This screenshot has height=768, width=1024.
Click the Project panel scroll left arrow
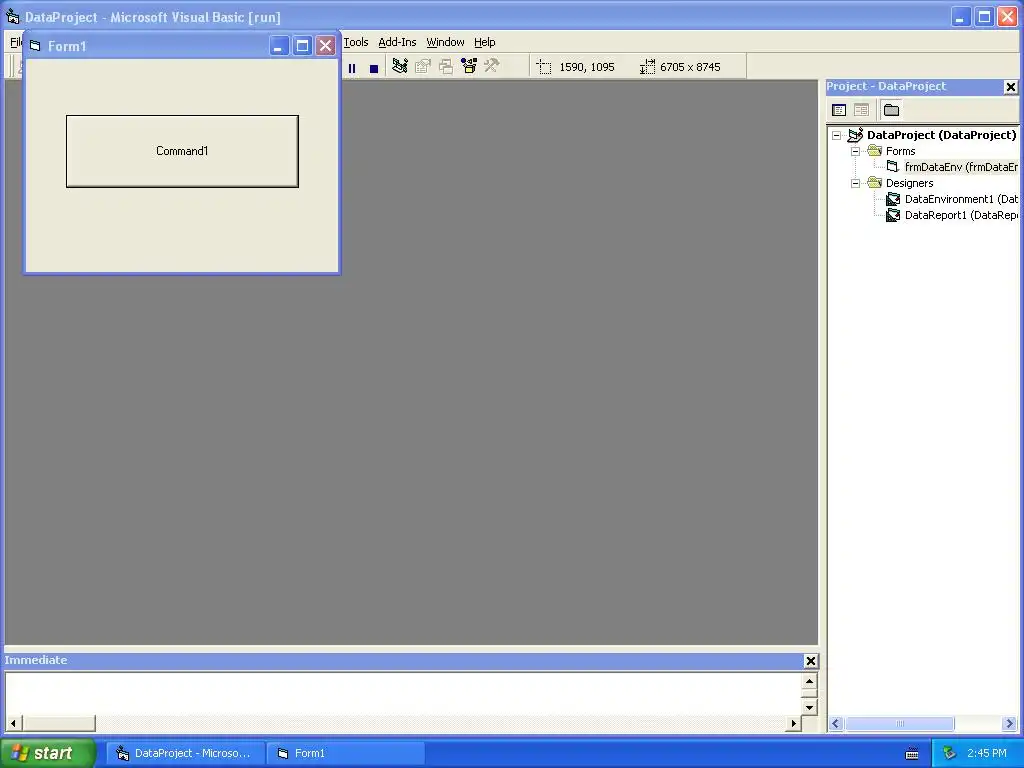point(836,724)
